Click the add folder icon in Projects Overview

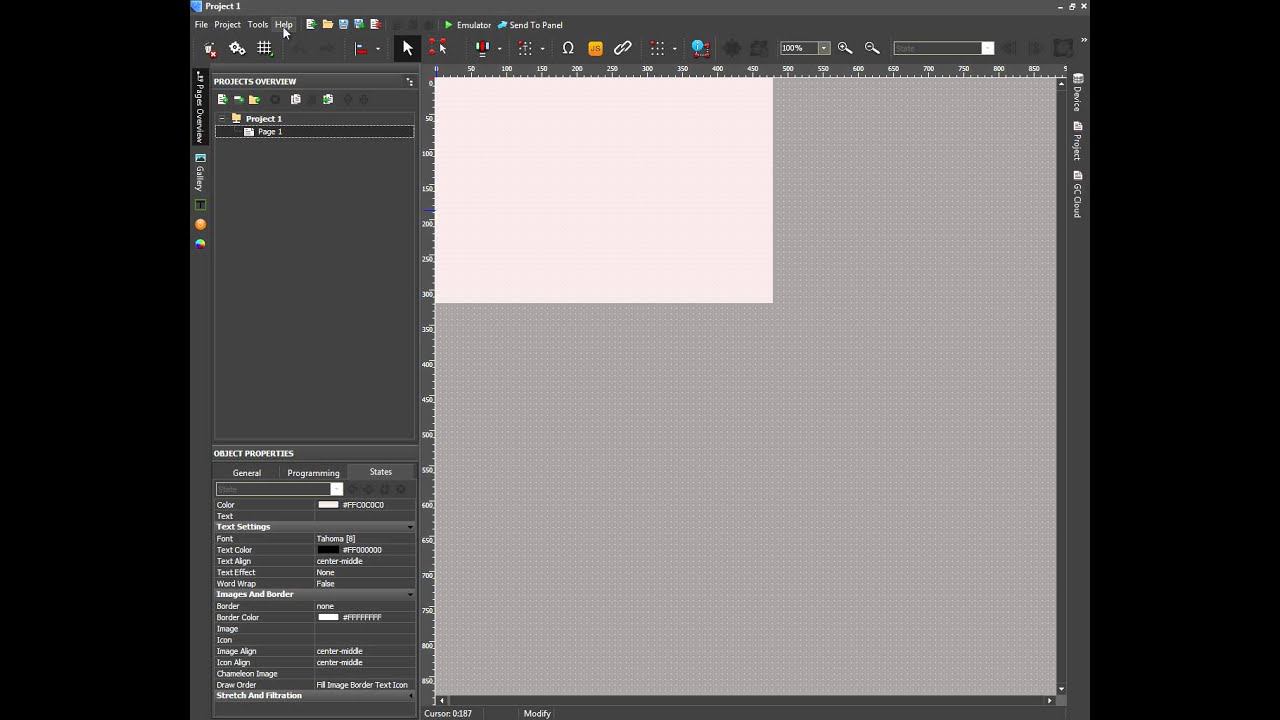point(254,100)
